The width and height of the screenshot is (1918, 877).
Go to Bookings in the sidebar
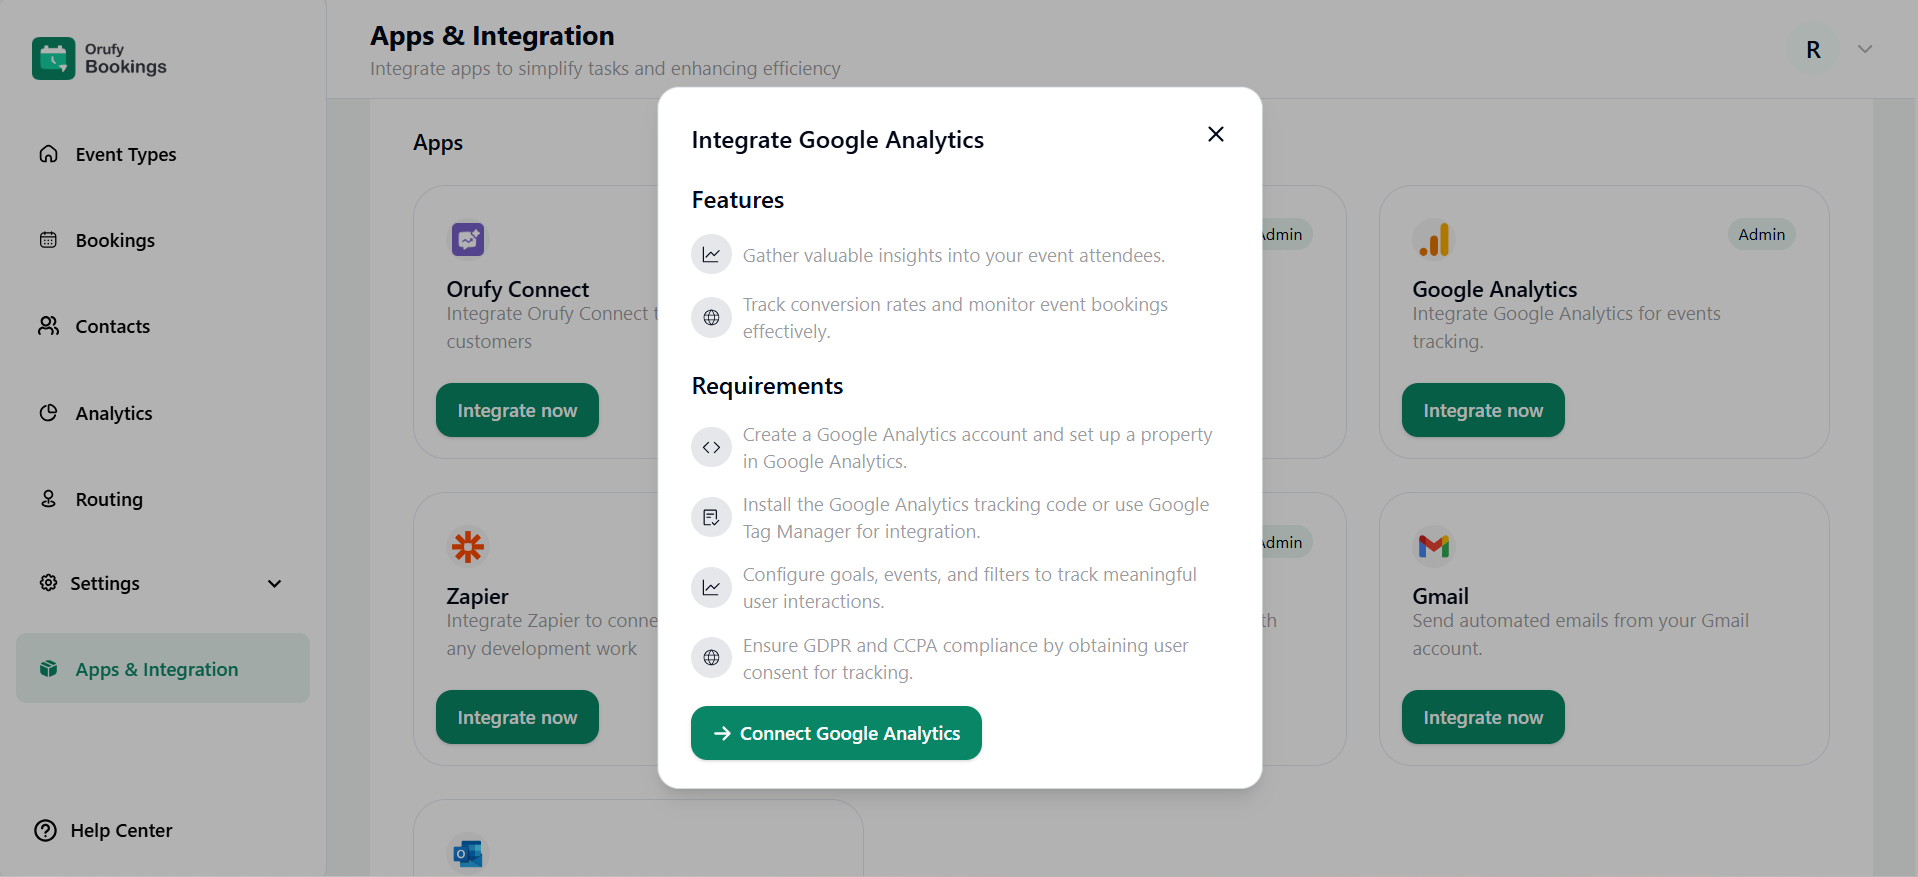pos(115,240)
